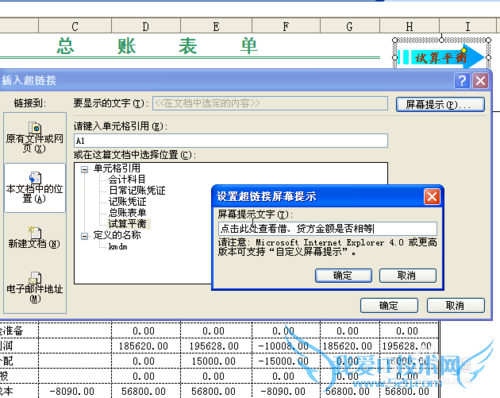Select 日常记账凭证 sheet in the tree
The height and width of the screenshot is (398, 500).
[137, 191]
